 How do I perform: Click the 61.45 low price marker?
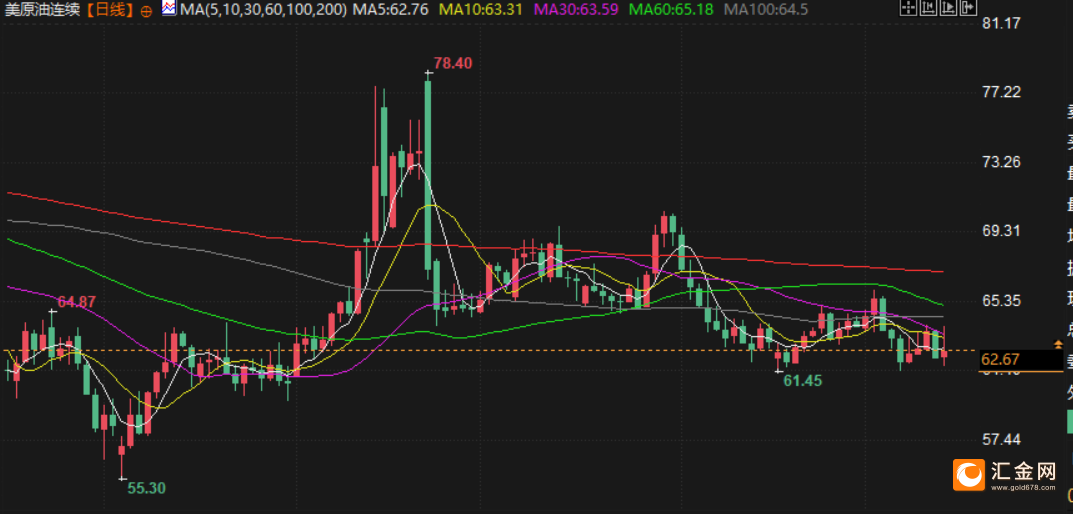(802, 381)
